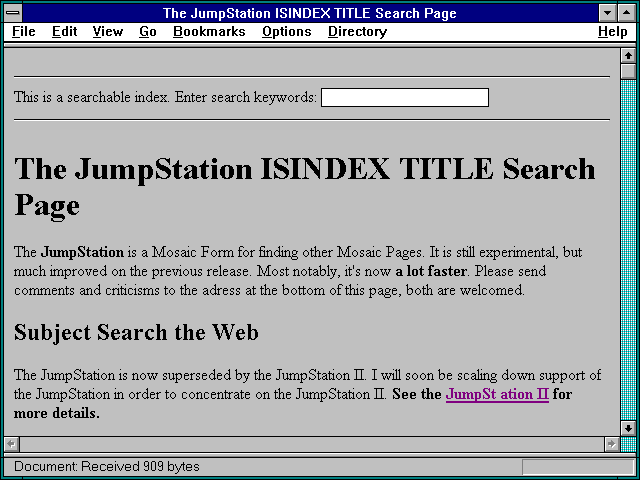The width and height of the screenshot is (640, 480).
Task: Click the vertical scrollbar up arrow
Action: point(628,56)
